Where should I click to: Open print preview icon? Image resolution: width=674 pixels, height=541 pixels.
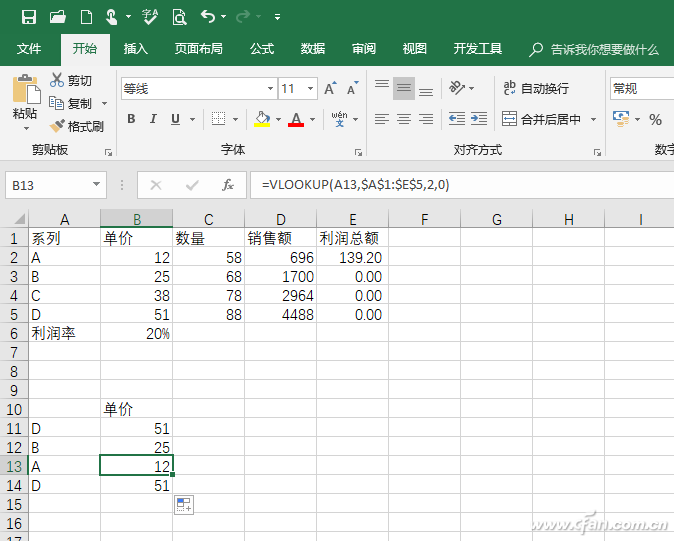pyautogui.click(x=179, y=17)
